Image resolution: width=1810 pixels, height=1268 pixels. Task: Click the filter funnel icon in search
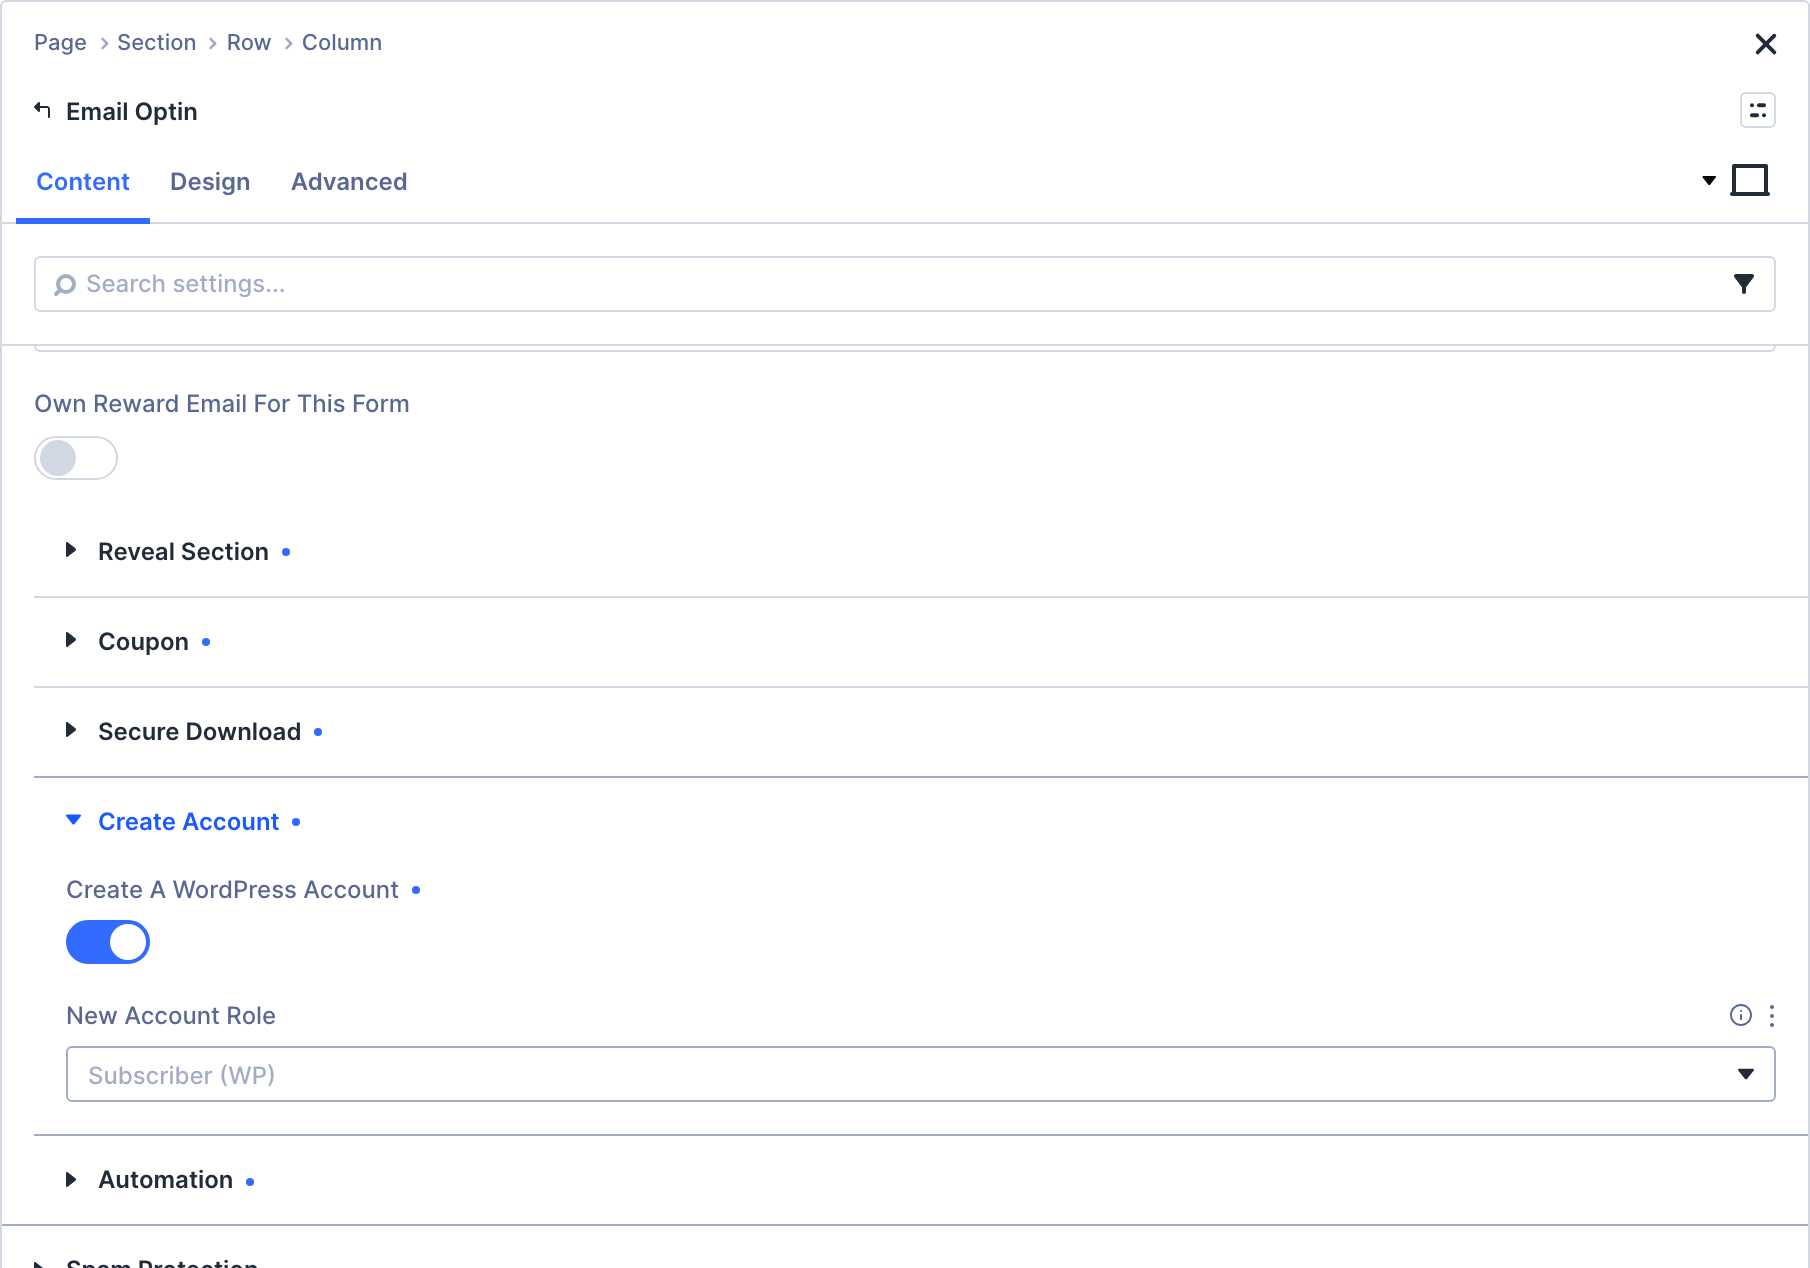pos(1743,284)
